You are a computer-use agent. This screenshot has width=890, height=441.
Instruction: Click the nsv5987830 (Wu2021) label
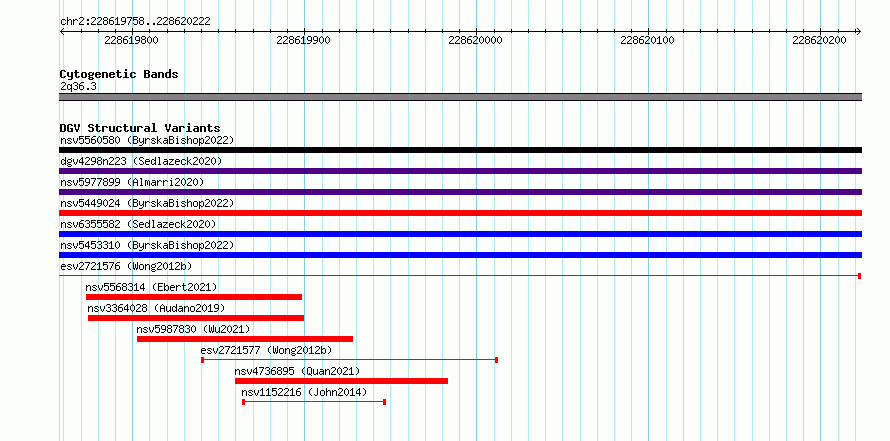pos(193,329)
